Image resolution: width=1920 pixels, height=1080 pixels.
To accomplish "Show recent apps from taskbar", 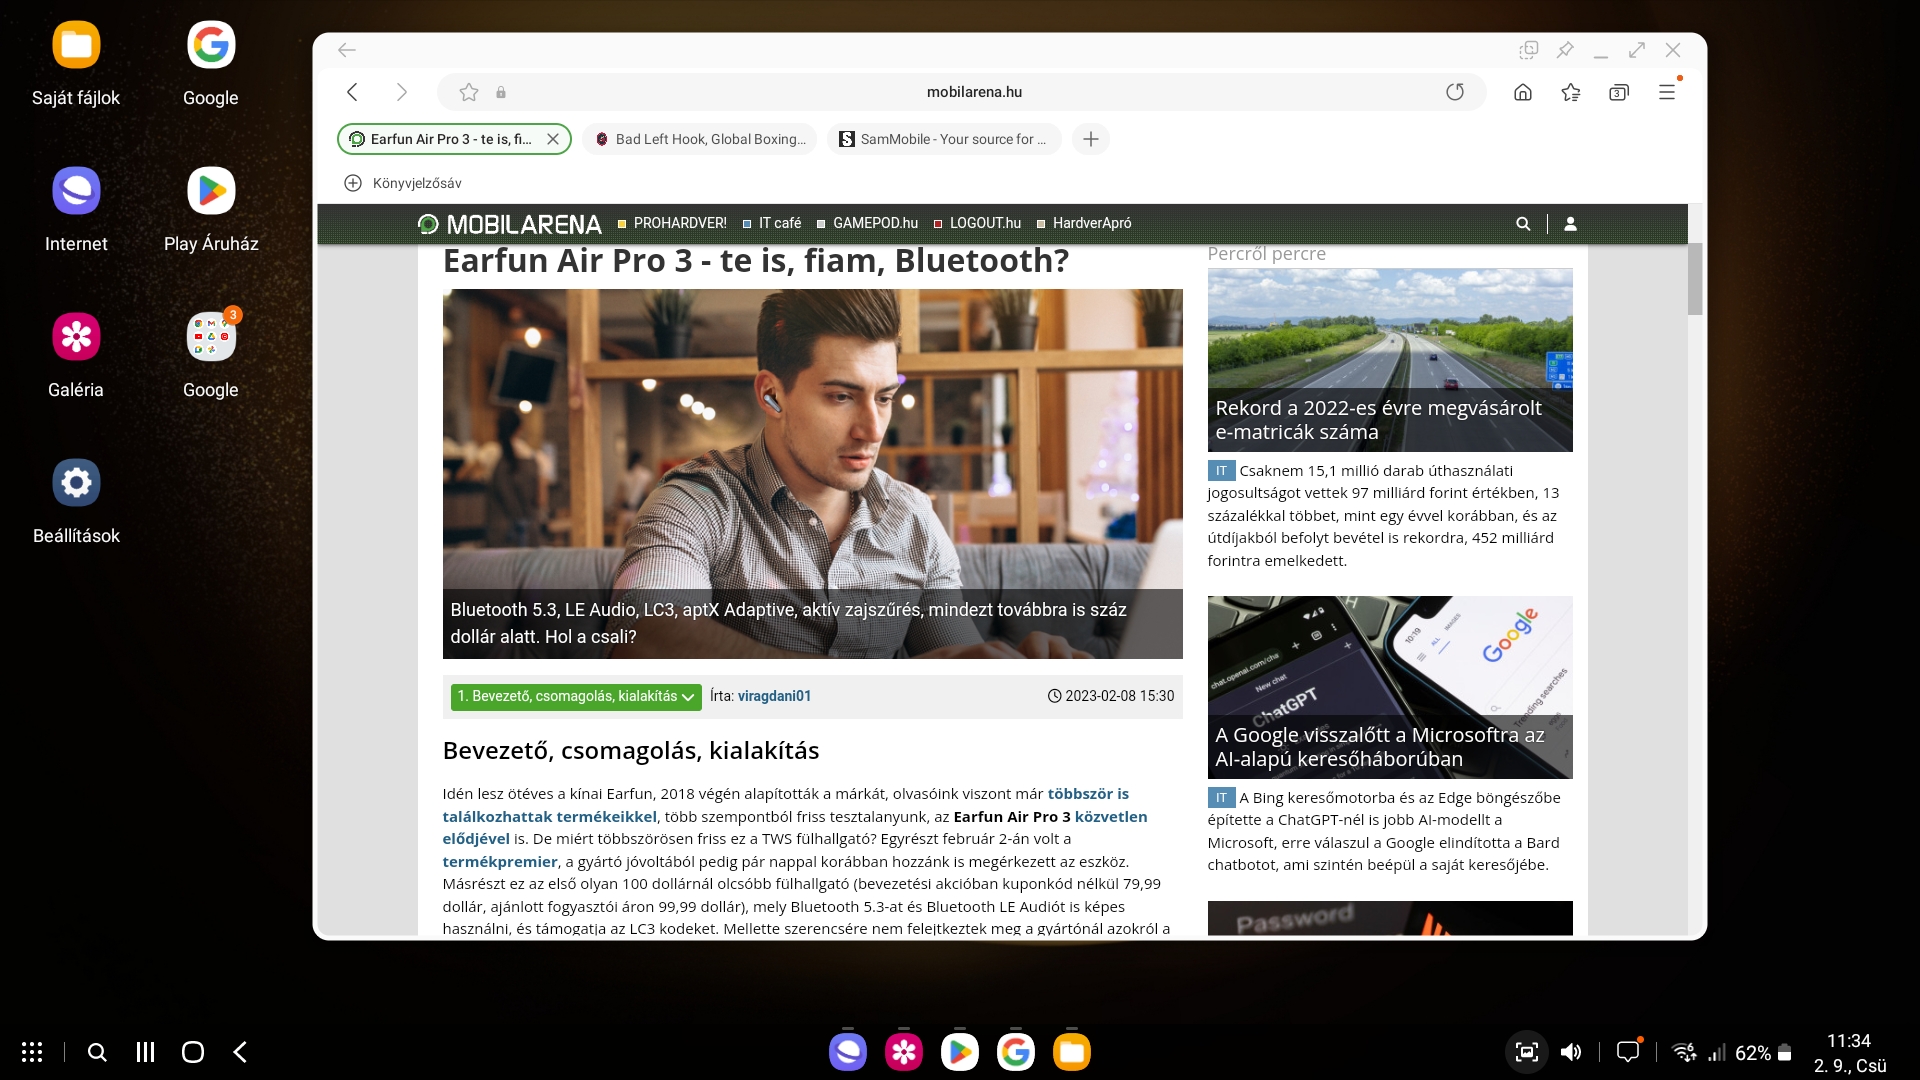I will click(145, 1052).
